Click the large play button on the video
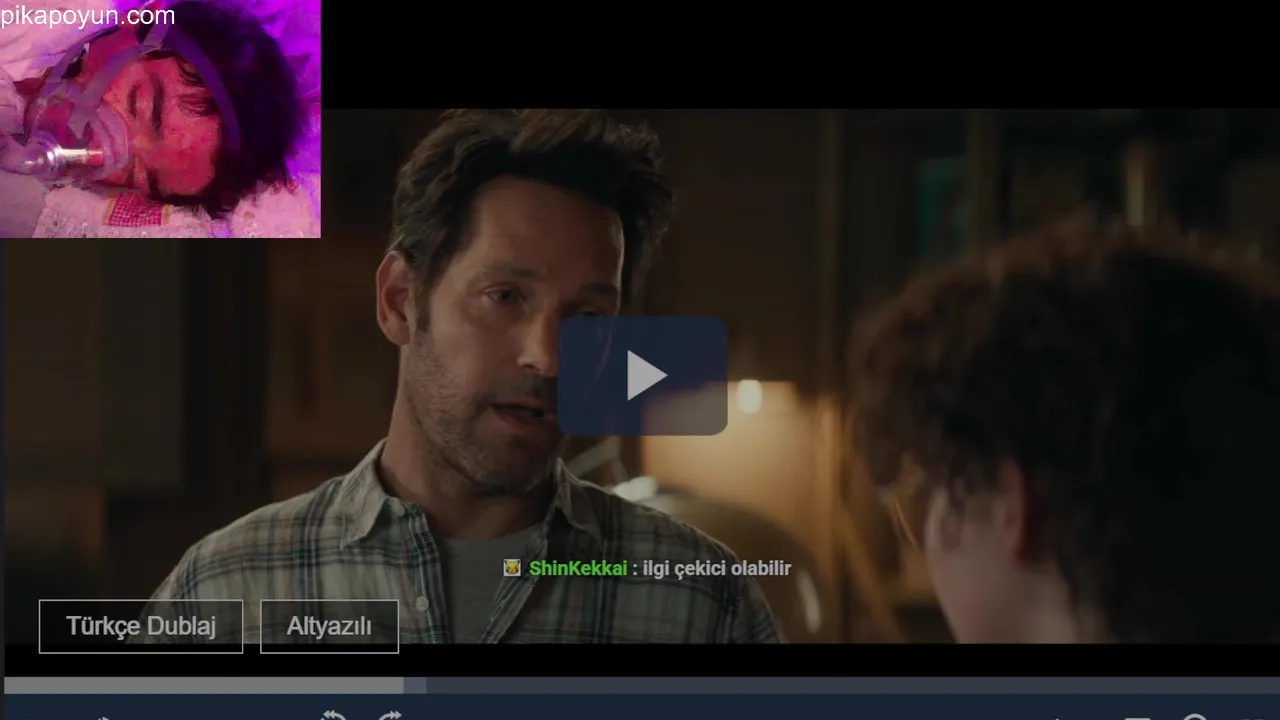This screenshot has height=720, width=1280. [x=643, y=376]
